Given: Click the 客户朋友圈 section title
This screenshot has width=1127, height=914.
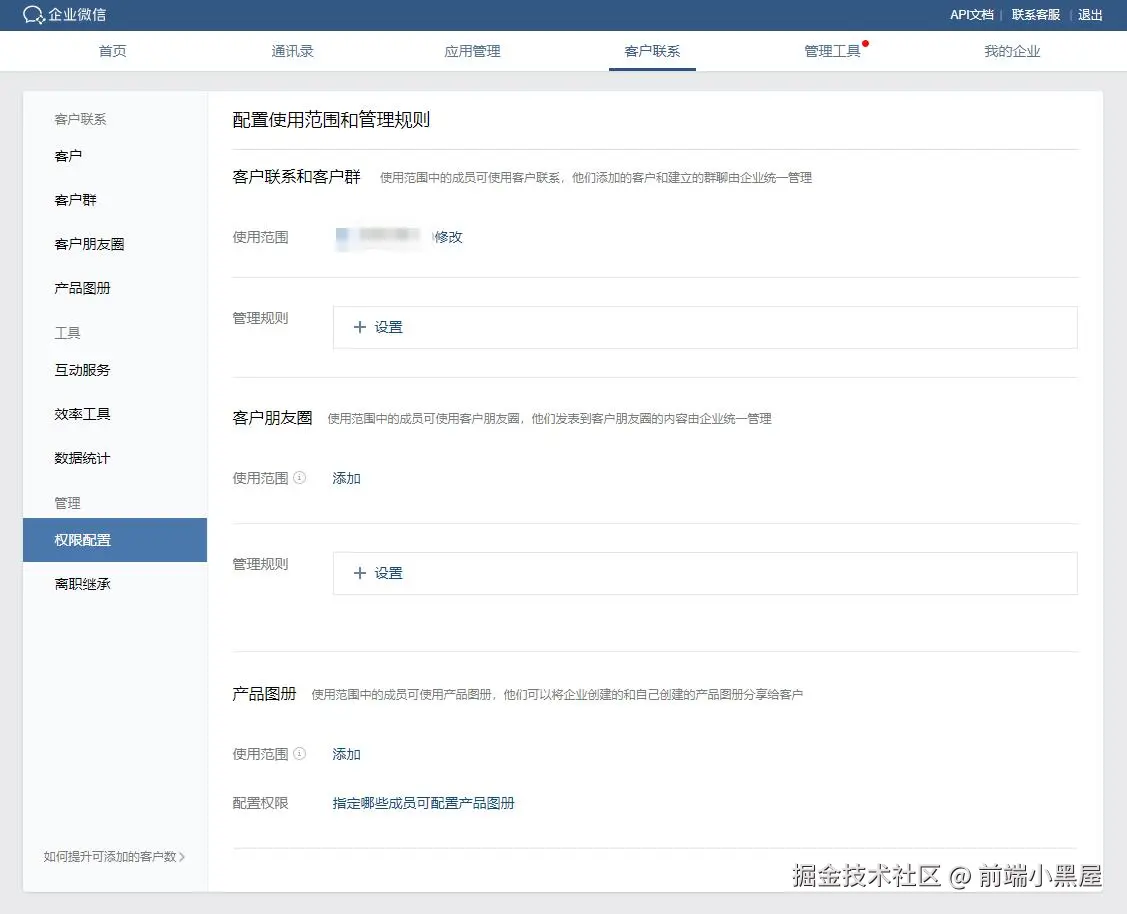Looking at the screenshot, I should tap(272, 417).
